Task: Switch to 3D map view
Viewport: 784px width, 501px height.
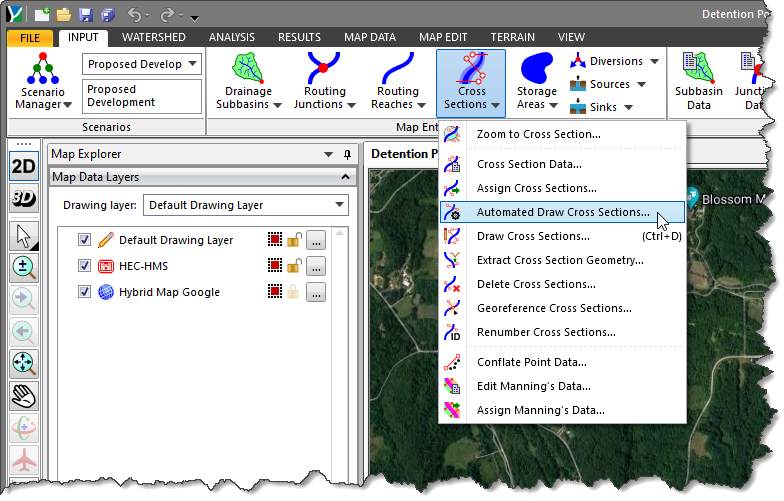Action: click(x=23, y=198)
